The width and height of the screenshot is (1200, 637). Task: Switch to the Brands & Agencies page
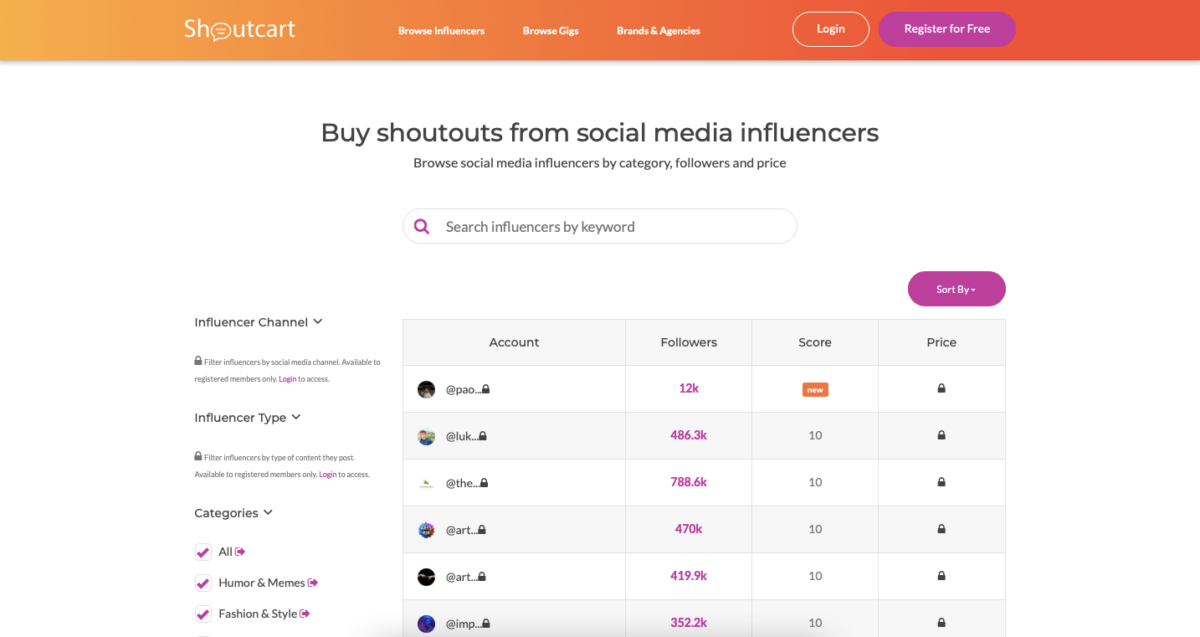point(658,30)
